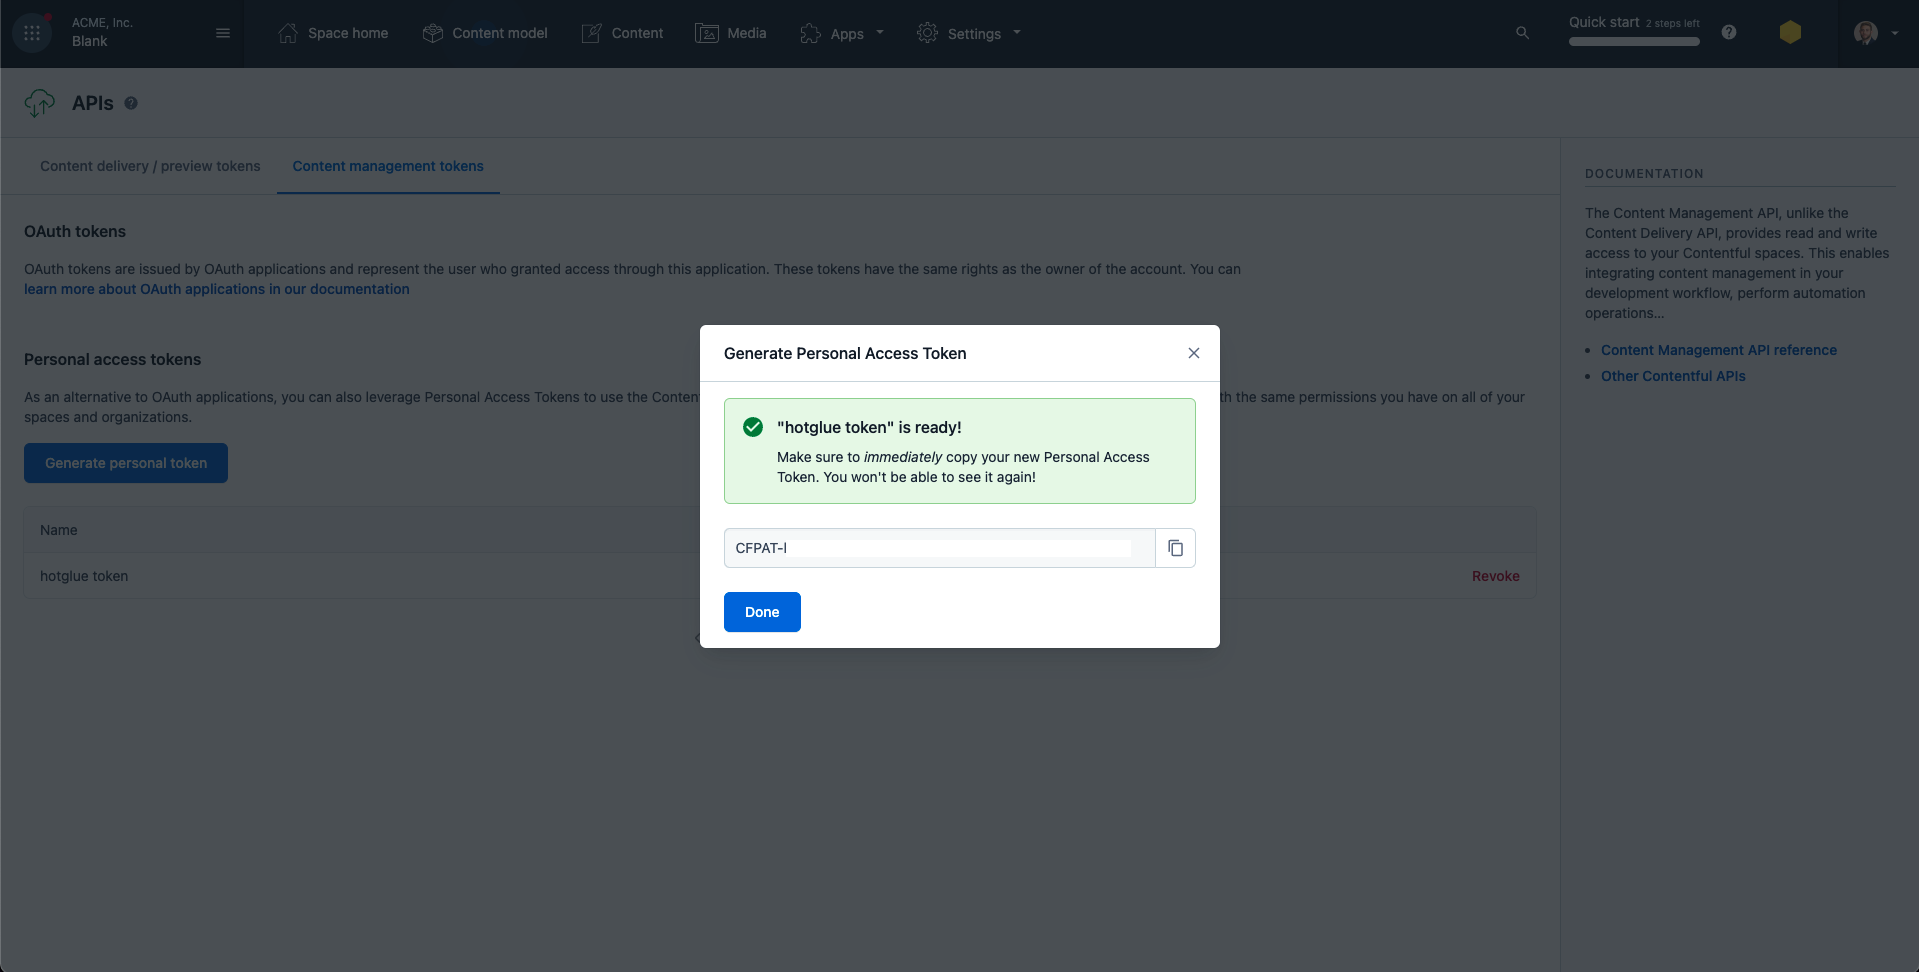The image size is (1919, 972).
Task: Open the Content section
Action: pos(637,33)
